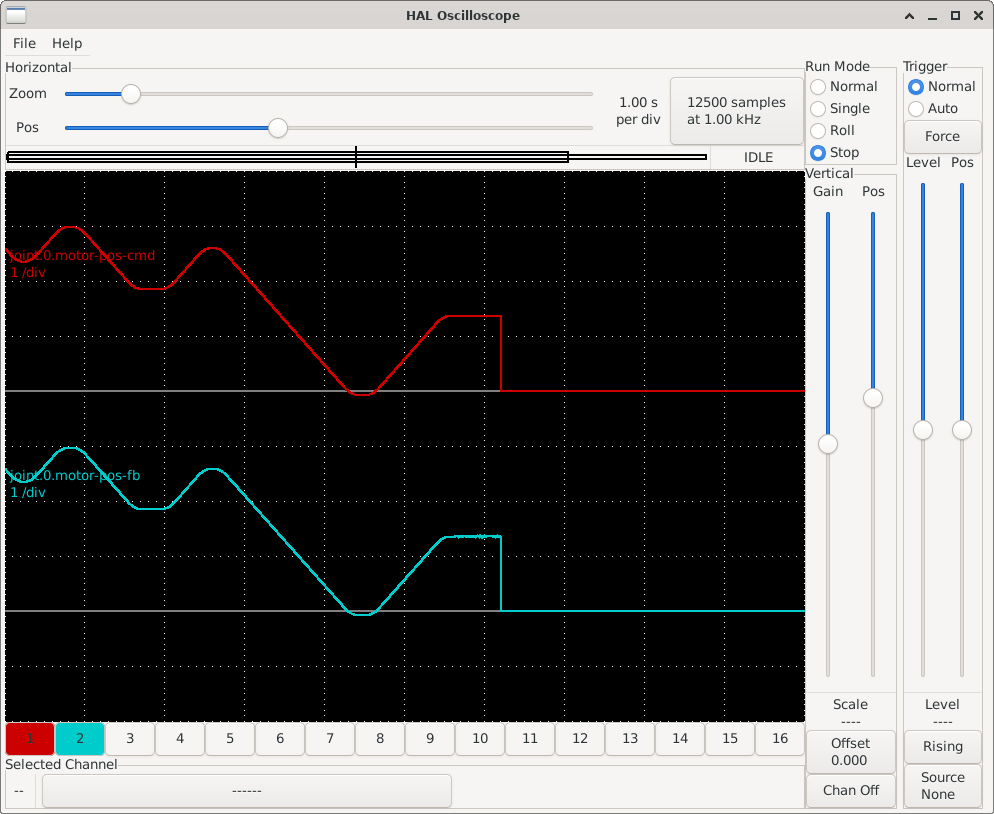
Task: Click the Selected Channel name field
Action: [x=247, y=790]
